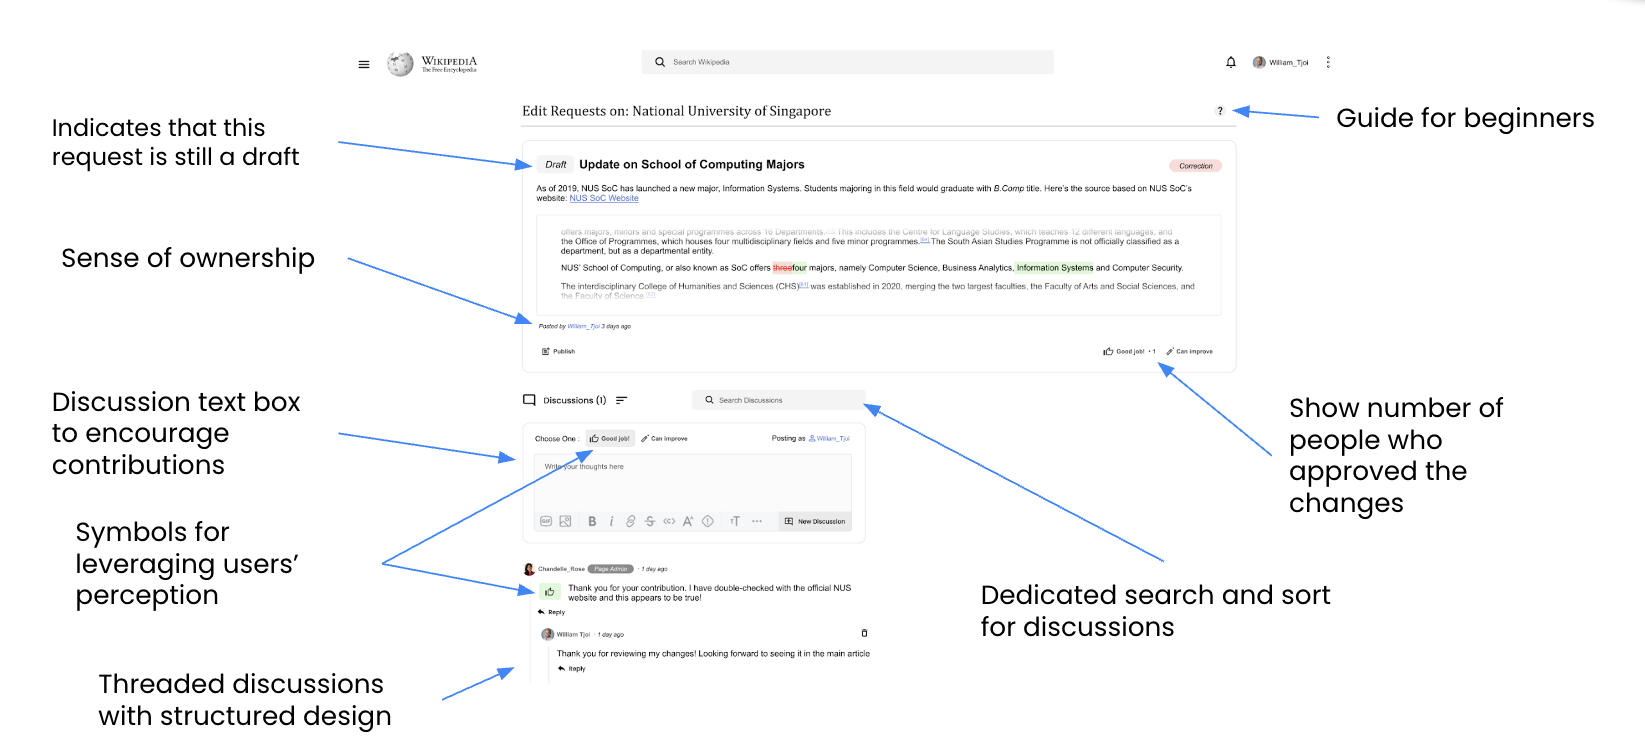Open the hamburger navigation menu
Viewport: 1645px width, 748px height.
[x=364, y=64]
